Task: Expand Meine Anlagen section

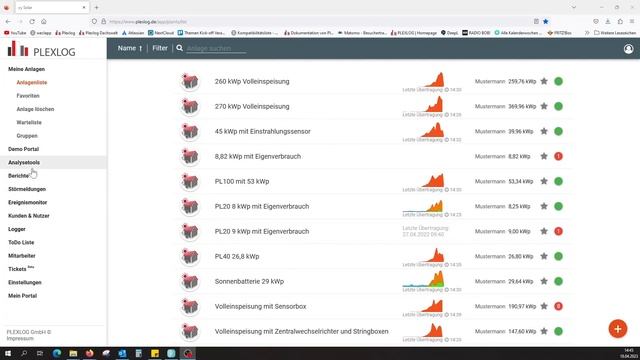Action: [x=27, y=69]
